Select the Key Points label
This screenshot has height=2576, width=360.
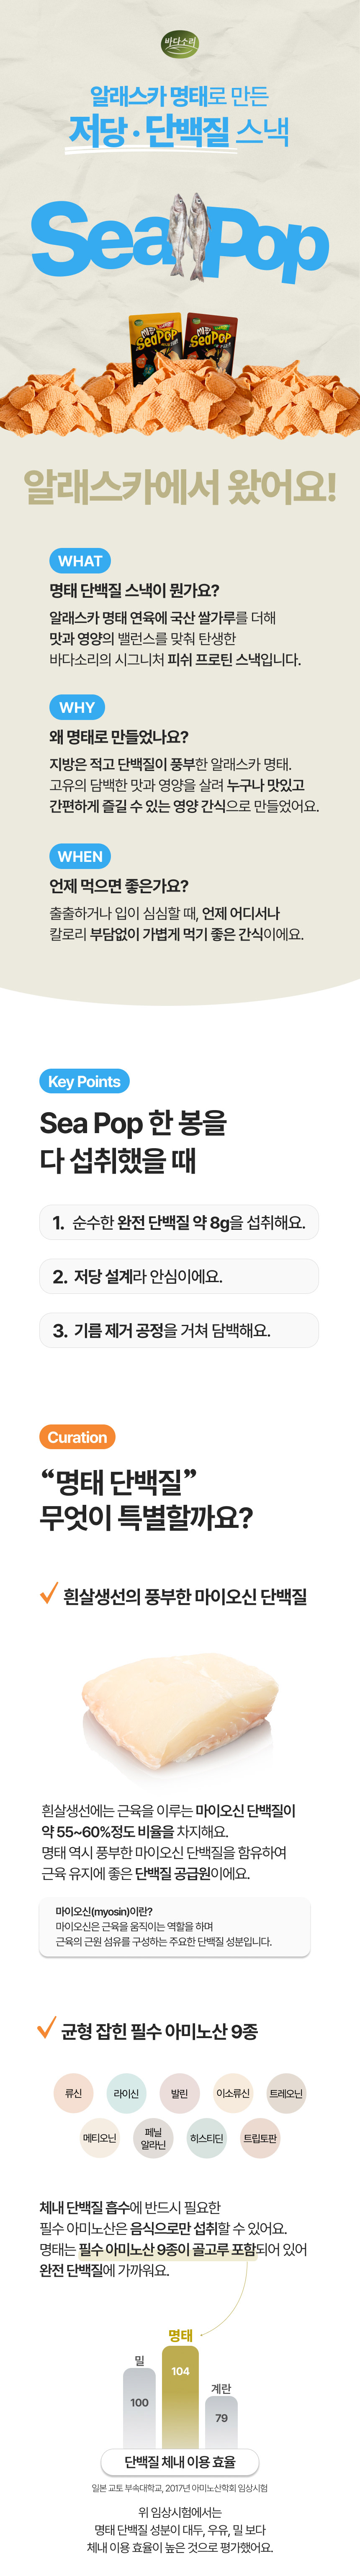point(84,1081)
